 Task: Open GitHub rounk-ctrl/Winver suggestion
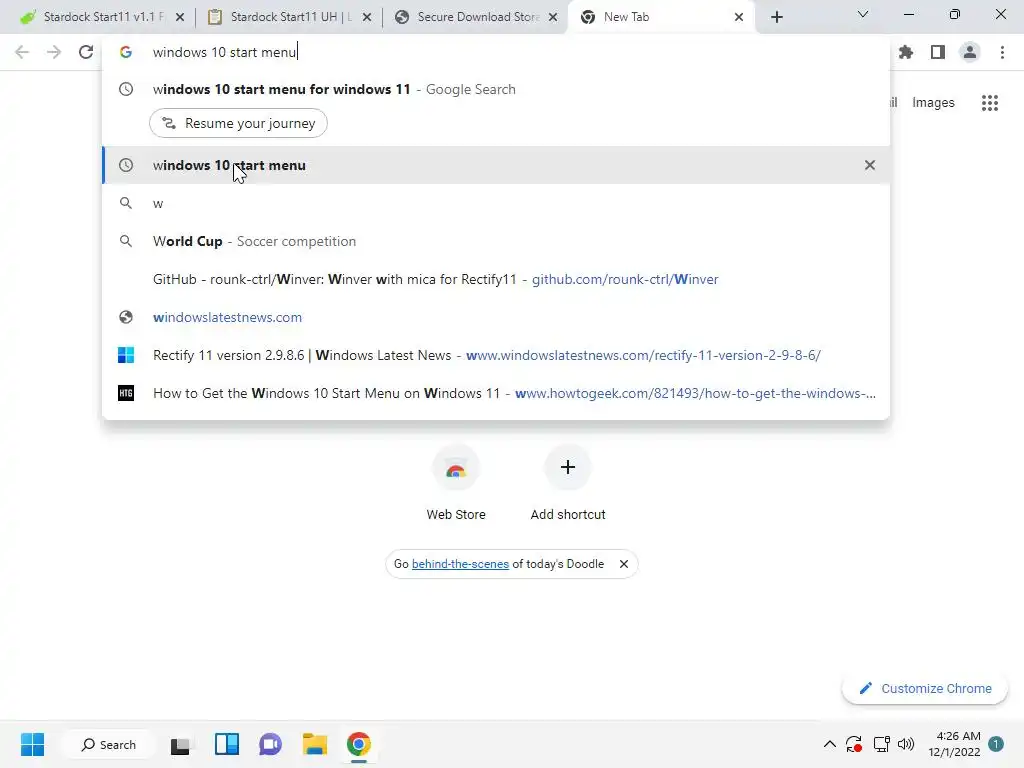point(496,280)
